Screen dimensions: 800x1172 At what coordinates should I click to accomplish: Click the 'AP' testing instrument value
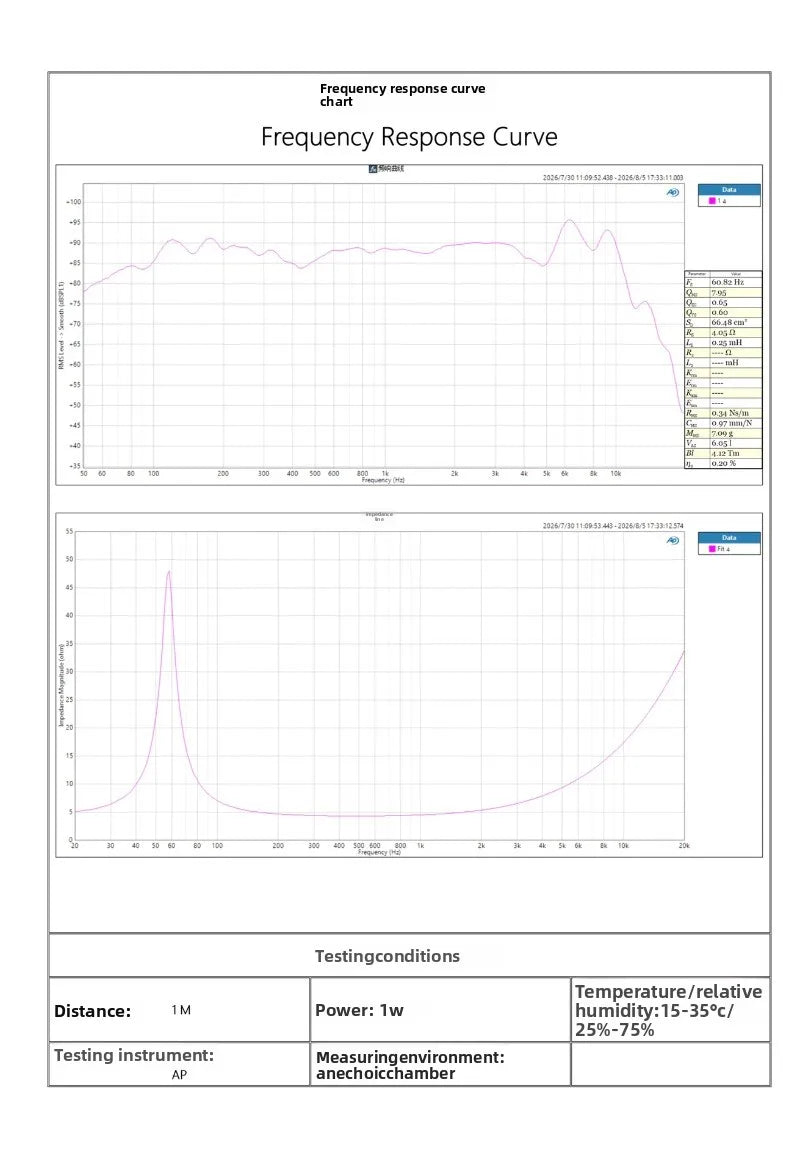179,1075
